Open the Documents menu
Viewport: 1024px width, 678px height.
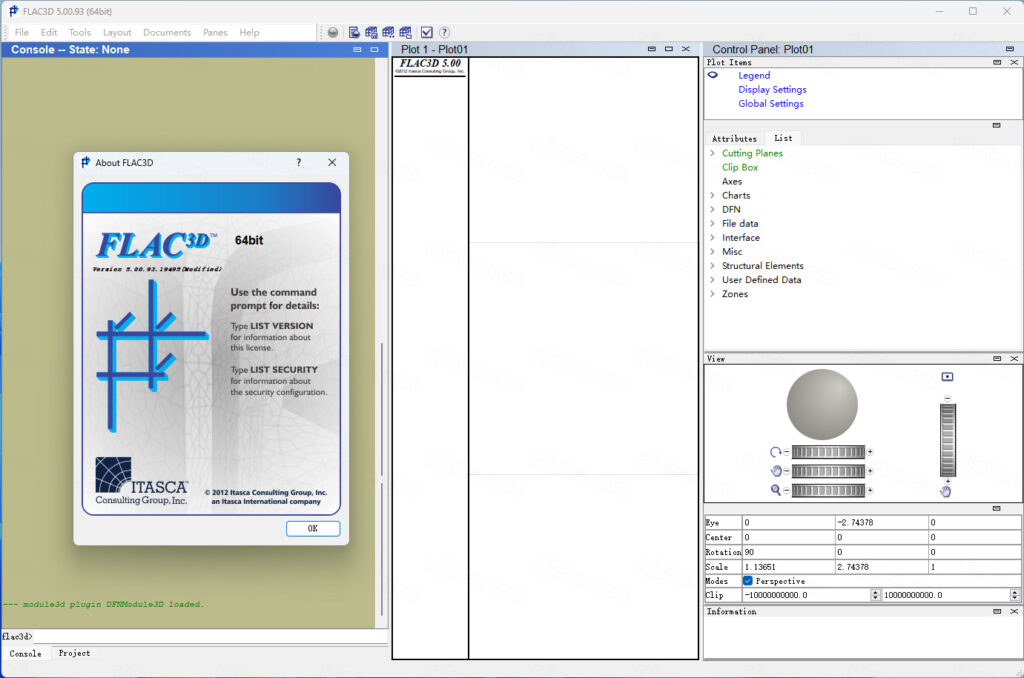pyautogui.click(x=167, y=32)
